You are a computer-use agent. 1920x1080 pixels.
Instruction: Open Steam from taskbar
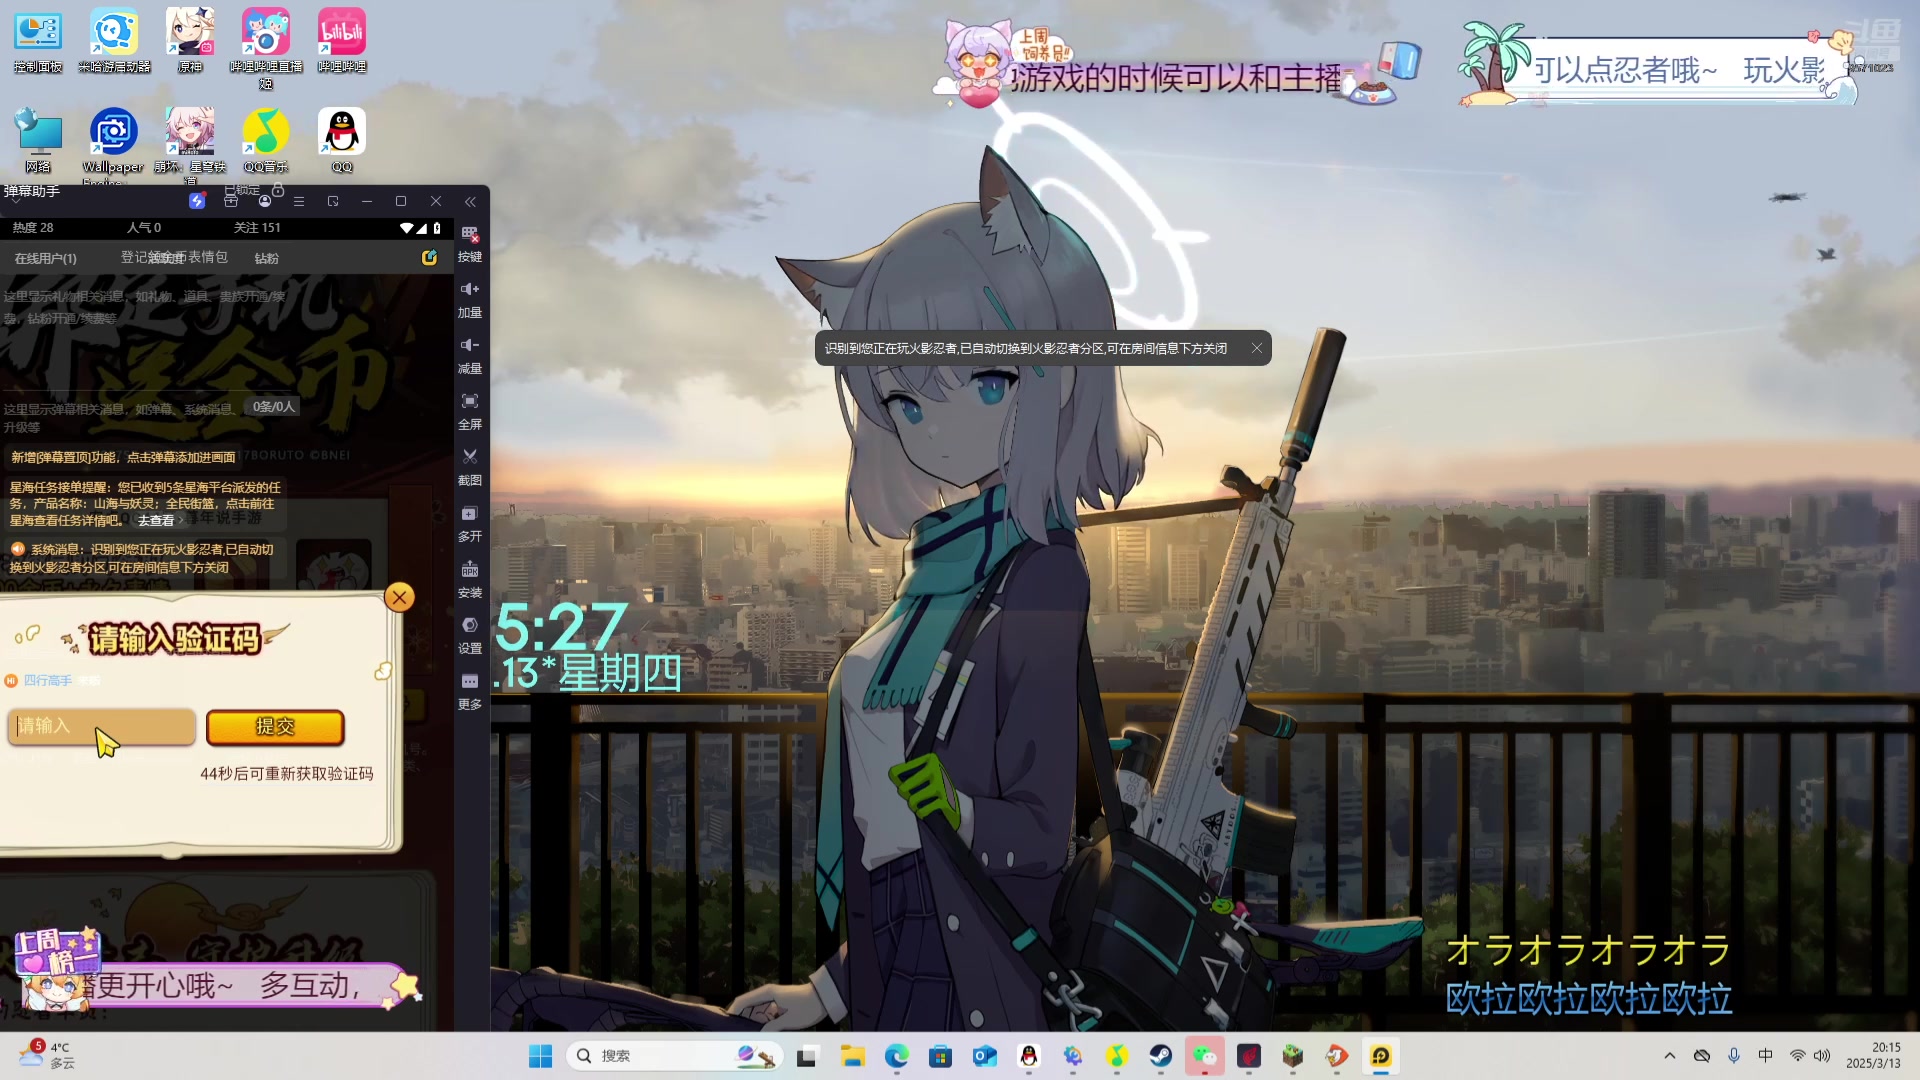click(x=1160, y=1056)
